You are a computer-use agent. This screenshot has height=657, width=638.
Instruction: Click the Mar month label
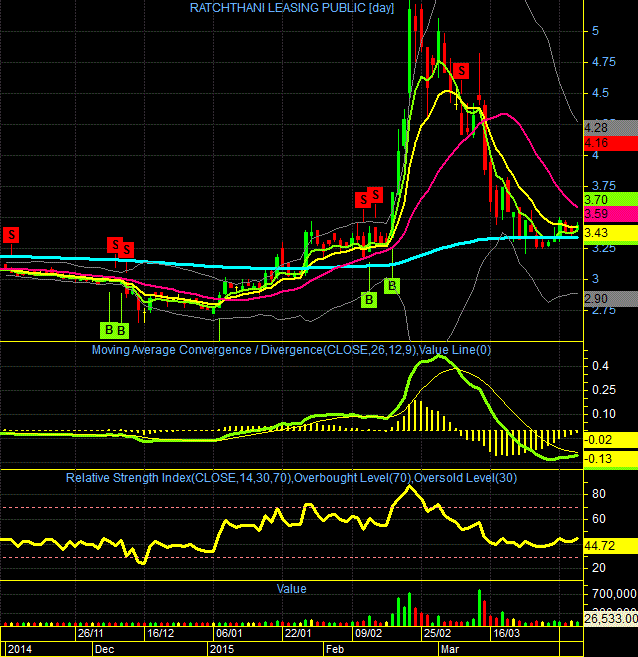click(x=450, y=649)
